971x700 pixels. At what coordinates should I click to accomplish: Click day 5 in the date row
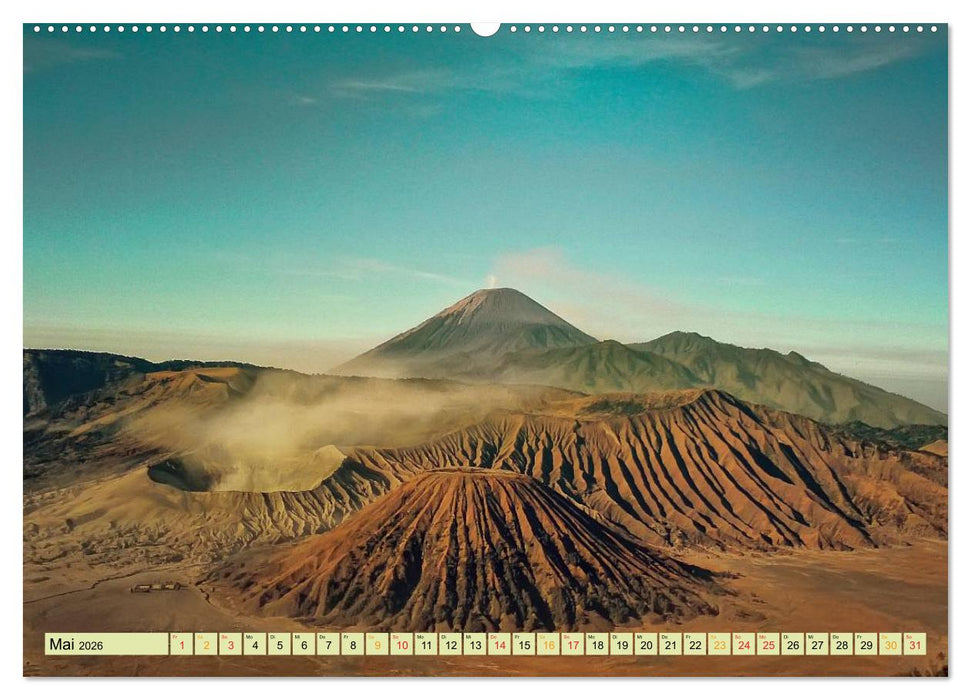tap(279, 644)
